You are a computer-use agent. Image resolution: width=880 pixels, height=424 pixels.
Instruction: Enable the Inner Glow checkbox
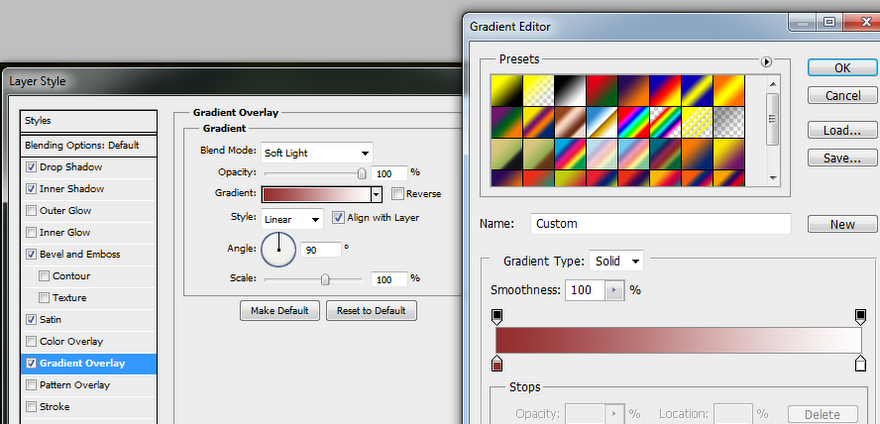point(31,232)
